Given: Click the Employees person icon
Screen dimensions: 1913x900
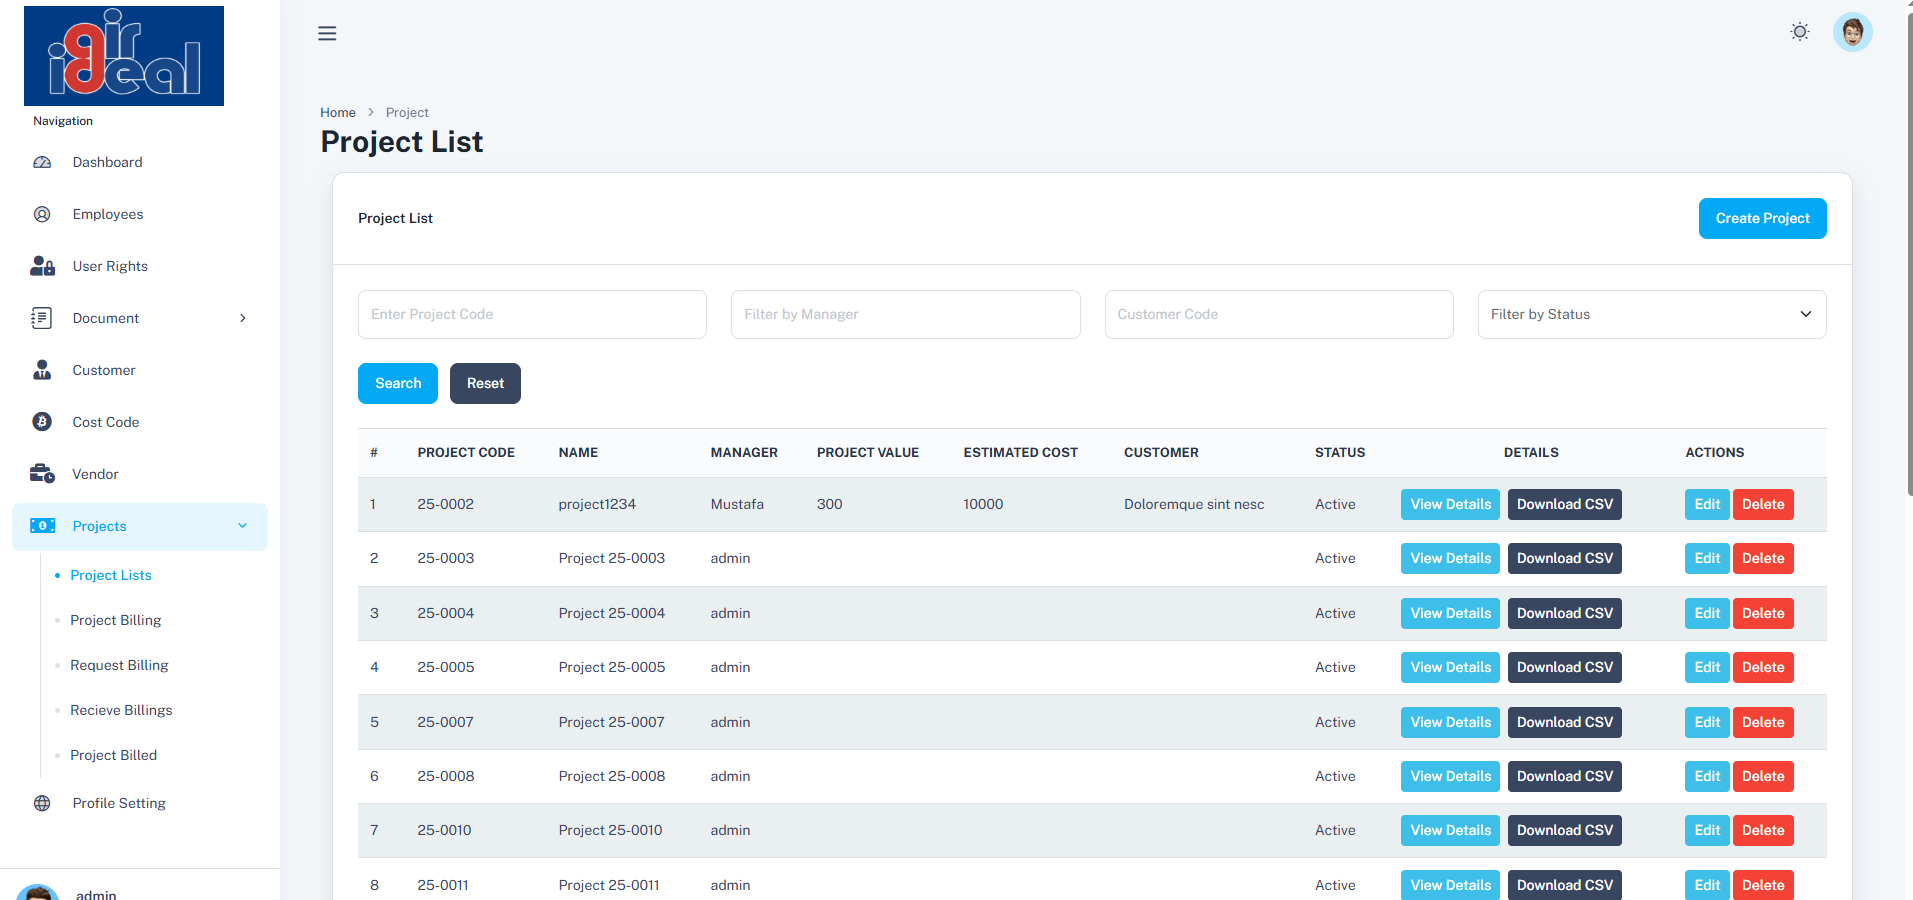Looking at the screenshot, I should (x=42, y=214).
